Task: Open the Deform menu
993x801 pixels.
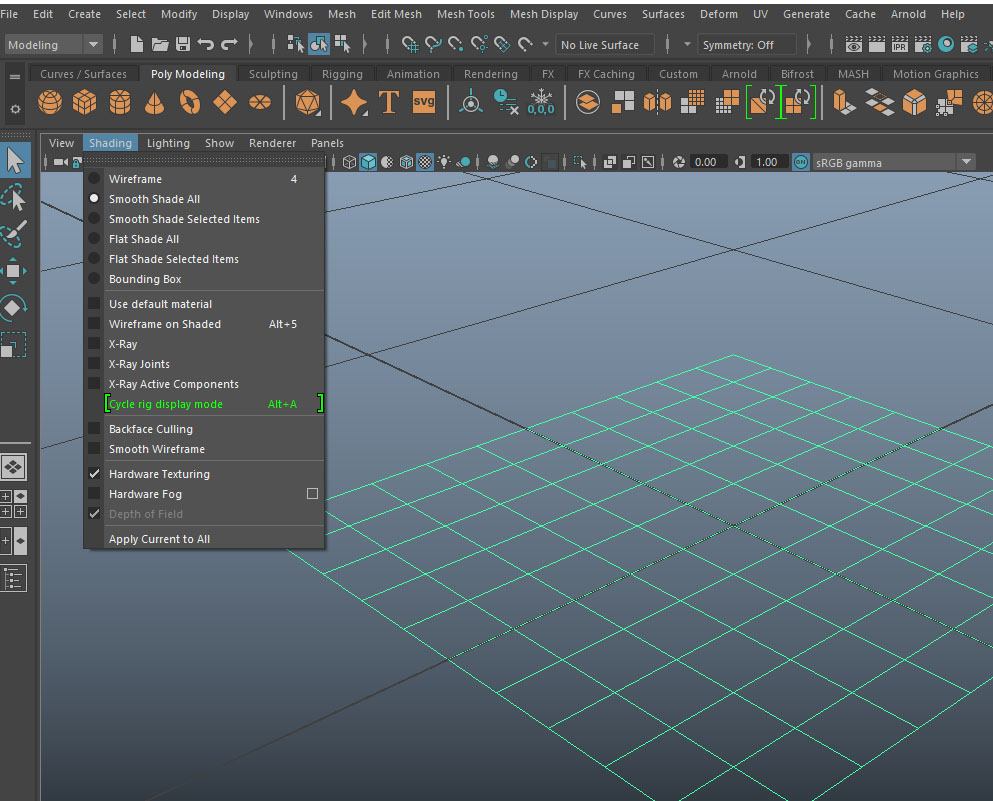Action: [719, 14]
